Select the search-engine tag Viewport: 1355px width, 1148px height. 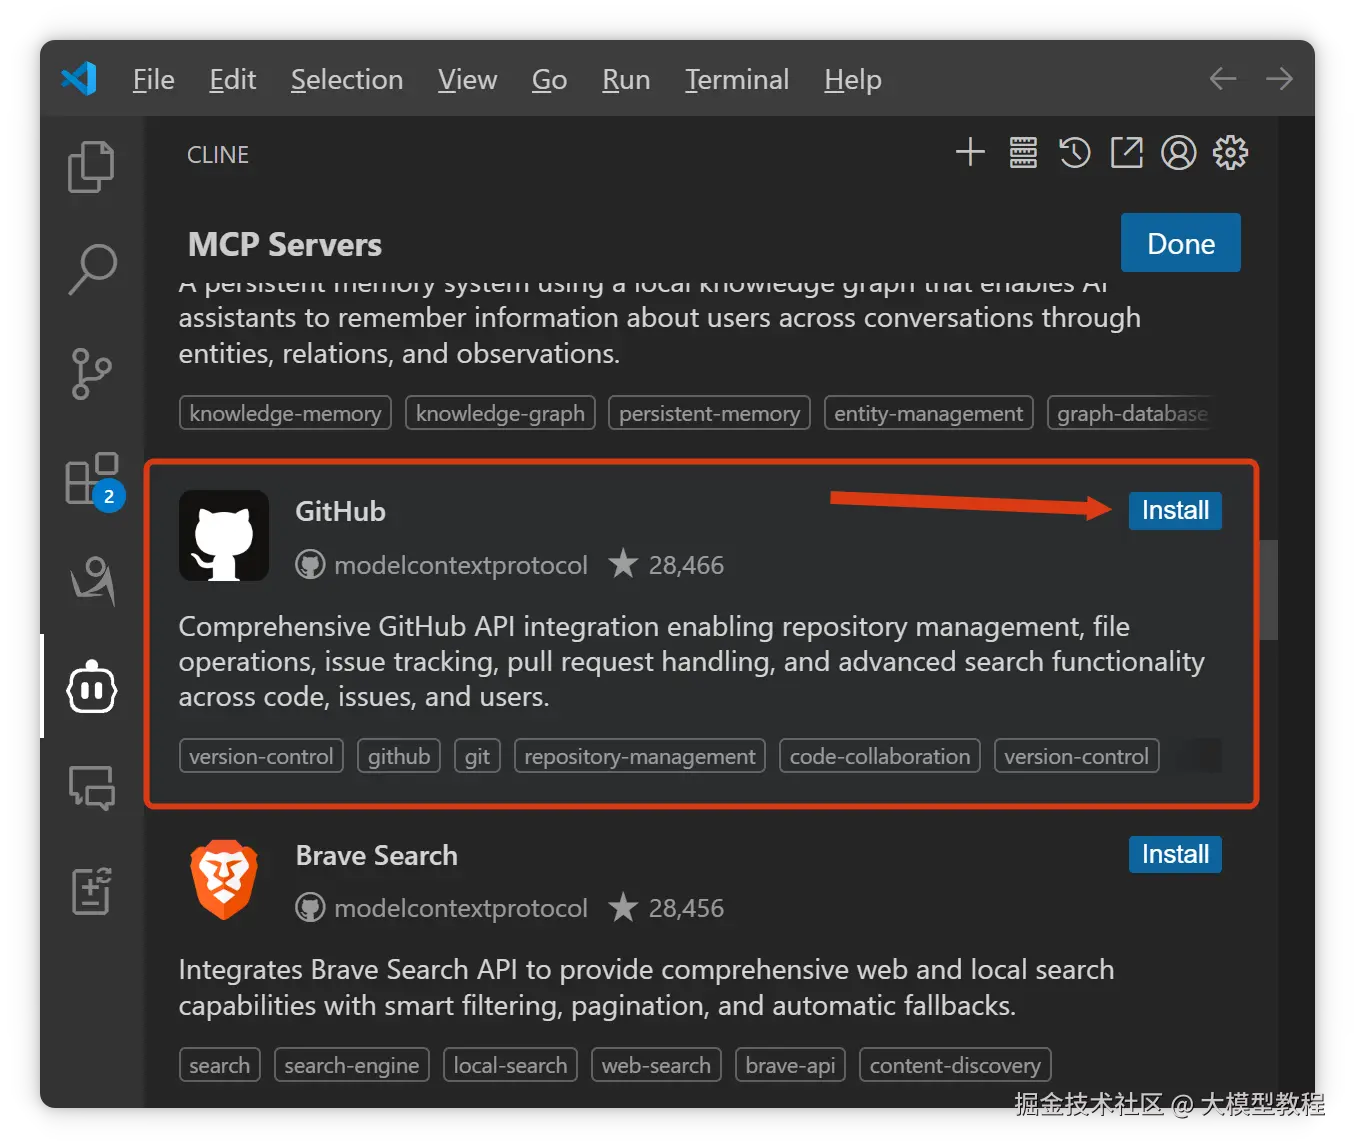352,1065
